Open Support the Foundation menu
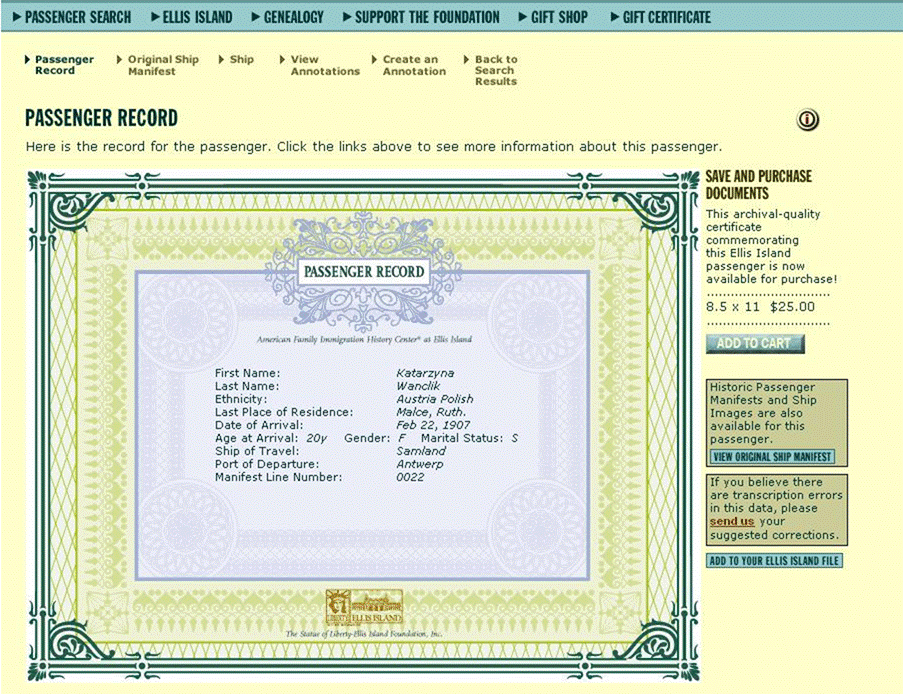The image size is (903, 694). pyautogui.click(x=422, y=17)
